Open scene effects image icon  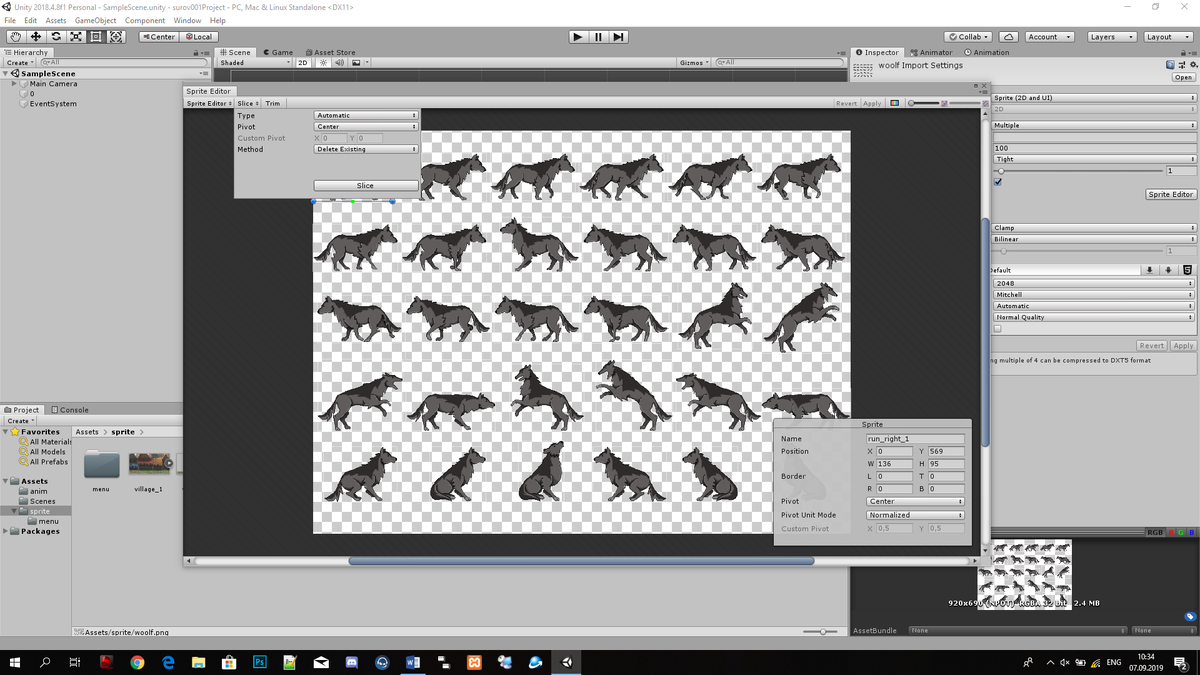pyautogui.click(x=356, y=62)
